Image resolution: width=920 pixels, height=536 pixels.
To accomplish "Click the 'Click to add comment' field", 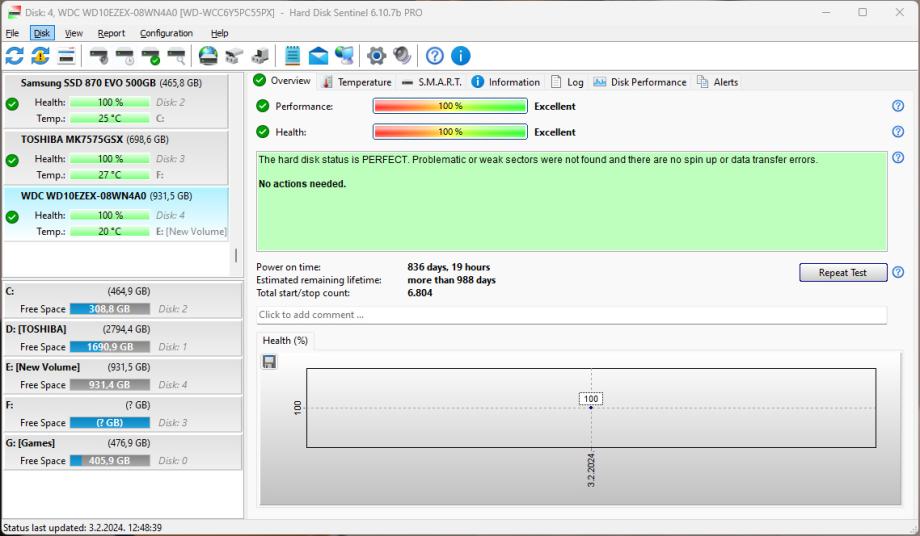I will (x=571, y=315).
